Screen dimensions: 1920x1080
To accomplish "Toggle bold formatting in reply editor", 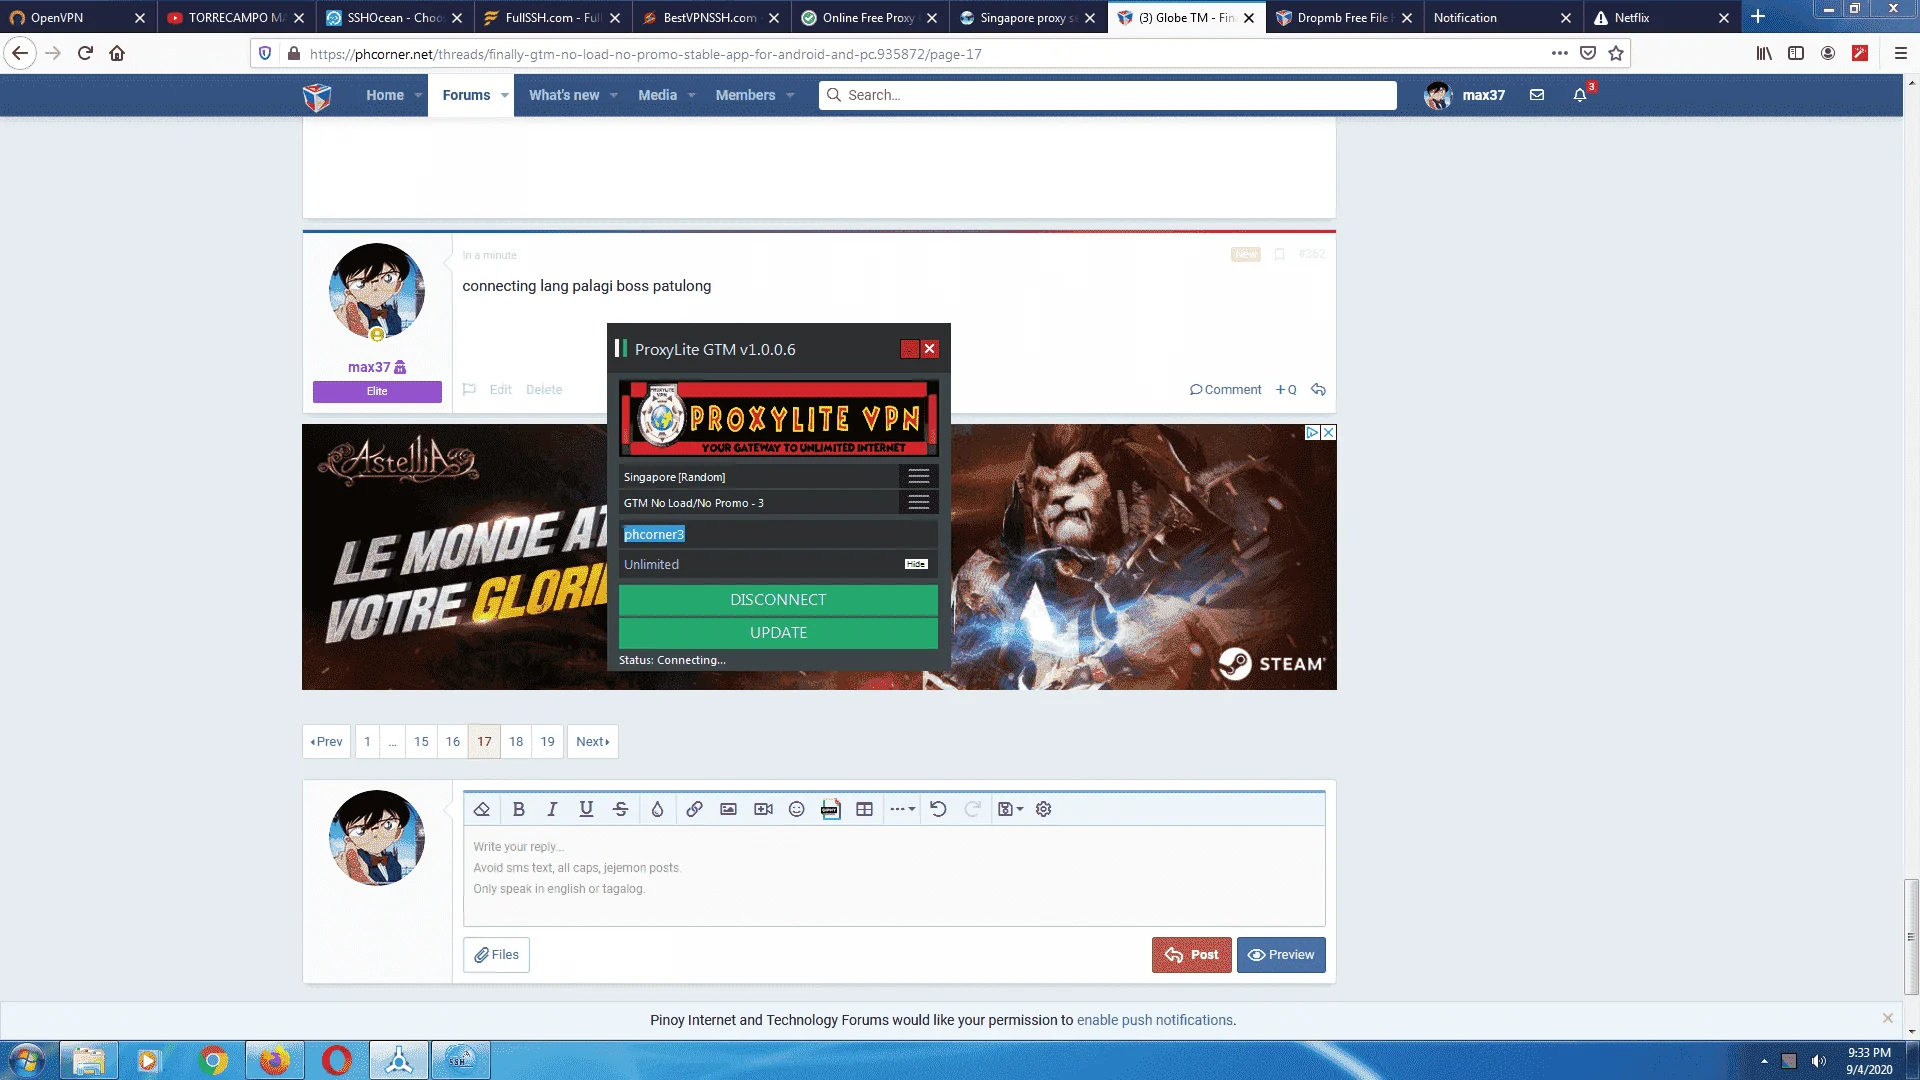I will [518, 809].
